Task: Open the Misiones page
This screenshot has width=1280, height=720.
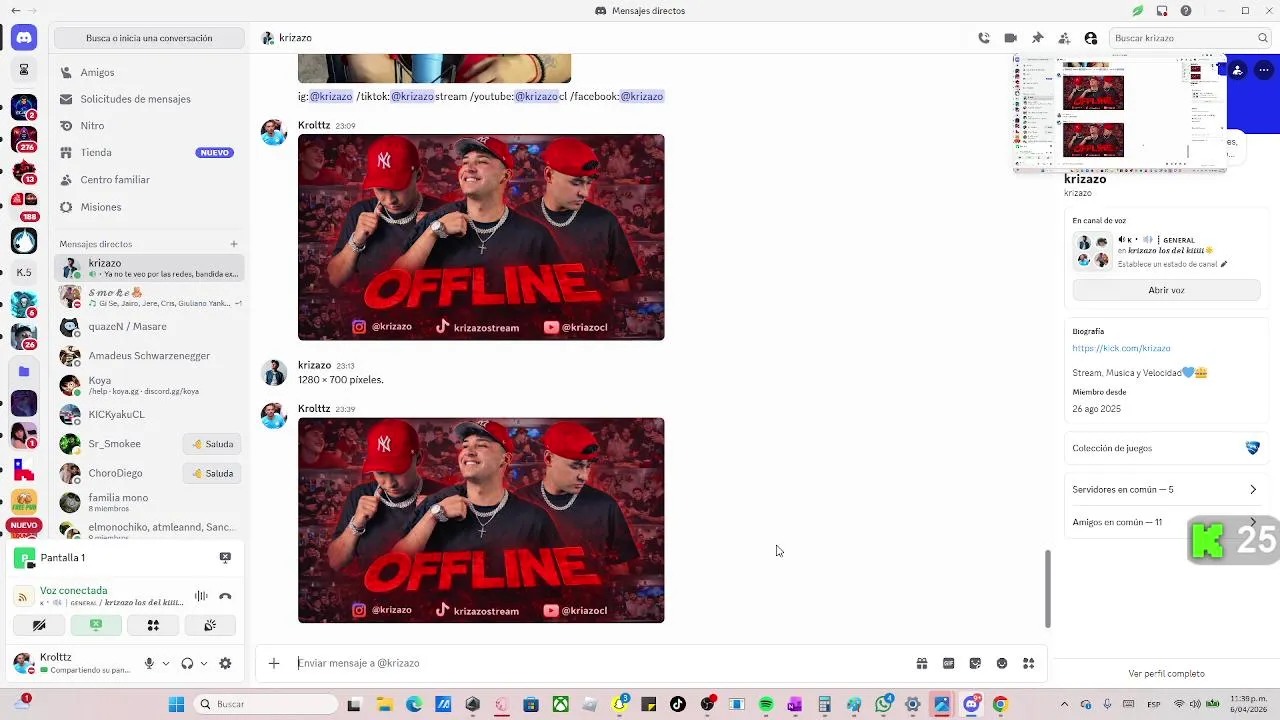Action: pos(149,207)
